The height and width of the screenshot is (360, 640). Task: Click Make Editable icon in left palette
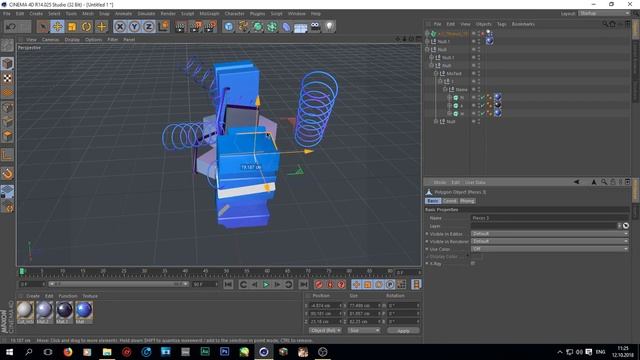coord(7,45)
